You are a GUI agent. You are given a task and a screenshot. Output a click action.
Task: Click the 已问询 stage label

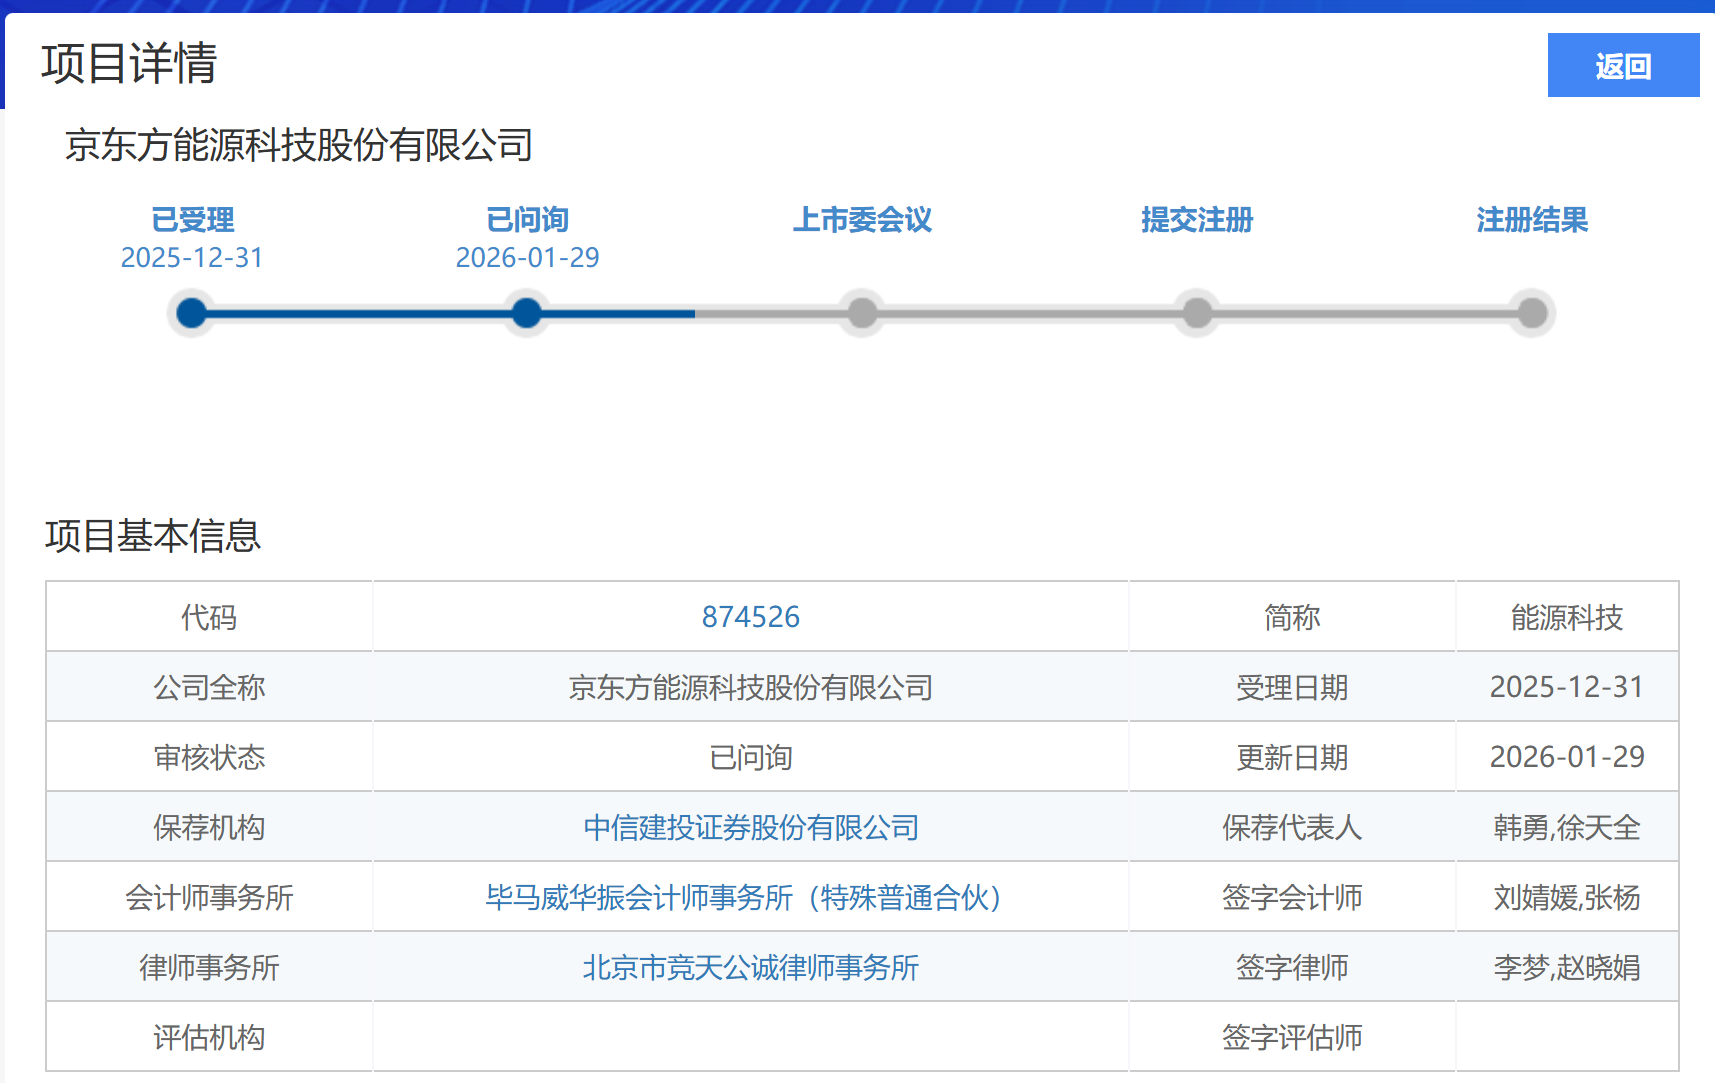pos(527,220)
